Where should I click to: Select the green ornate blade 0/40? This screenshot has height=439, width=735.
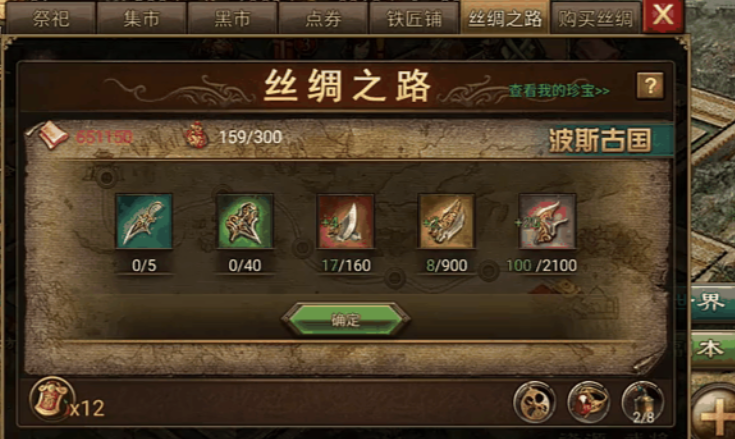coord(245,221)
